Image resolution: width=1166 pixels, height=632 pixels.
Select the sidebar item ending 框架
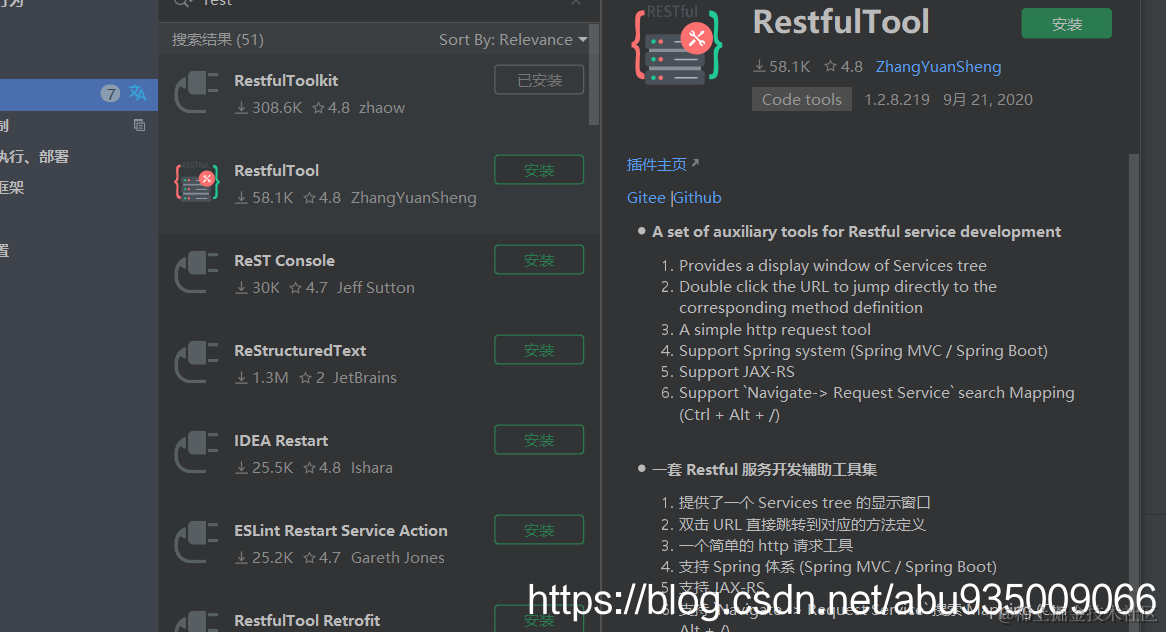(x=12, y=188)
